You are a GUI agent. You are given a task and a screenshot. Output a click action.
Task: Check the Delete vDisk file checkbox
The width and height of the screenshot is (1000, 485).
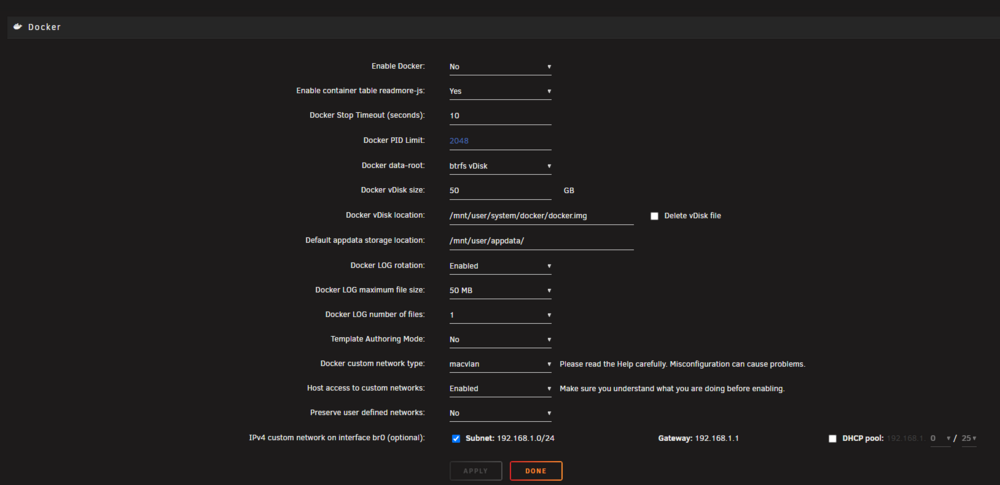654,216
